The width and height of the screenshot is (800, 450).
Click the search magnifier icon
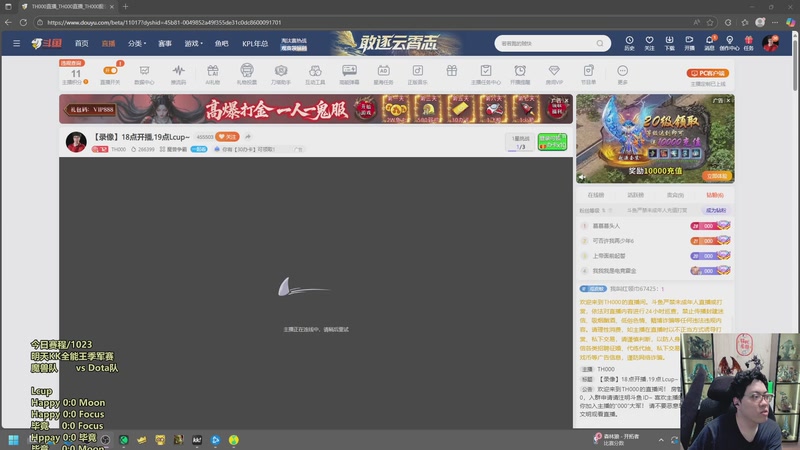600,43
